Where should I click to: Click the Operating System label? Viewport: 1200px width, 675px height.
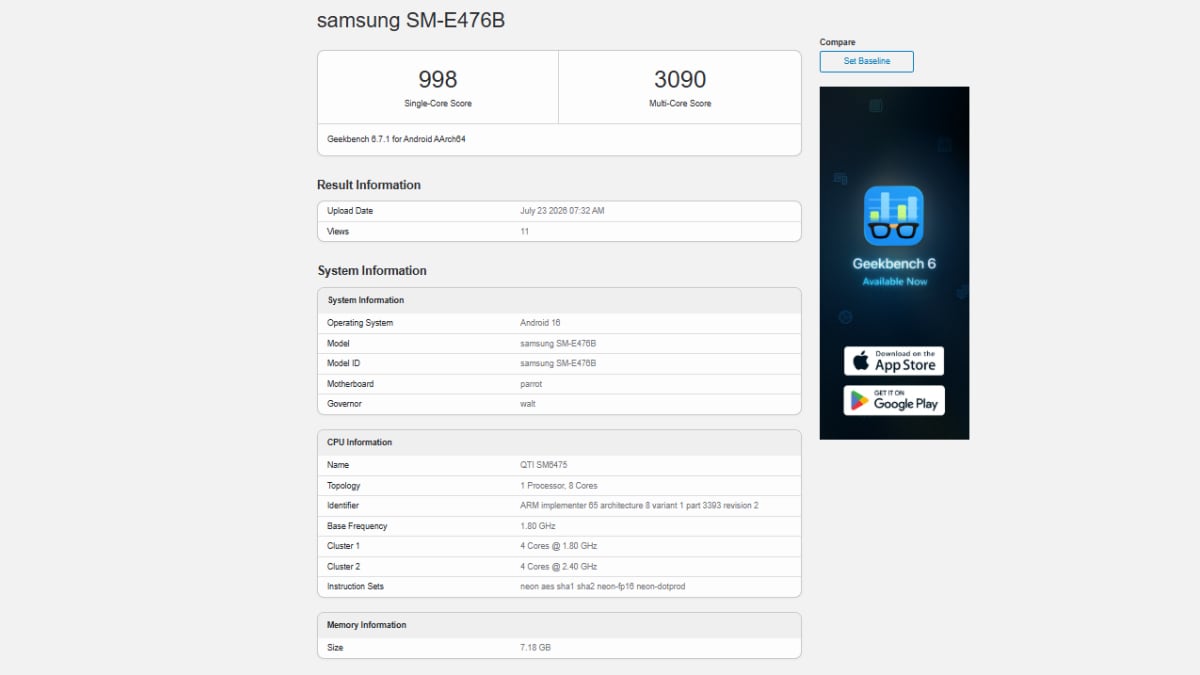(360, 323)
